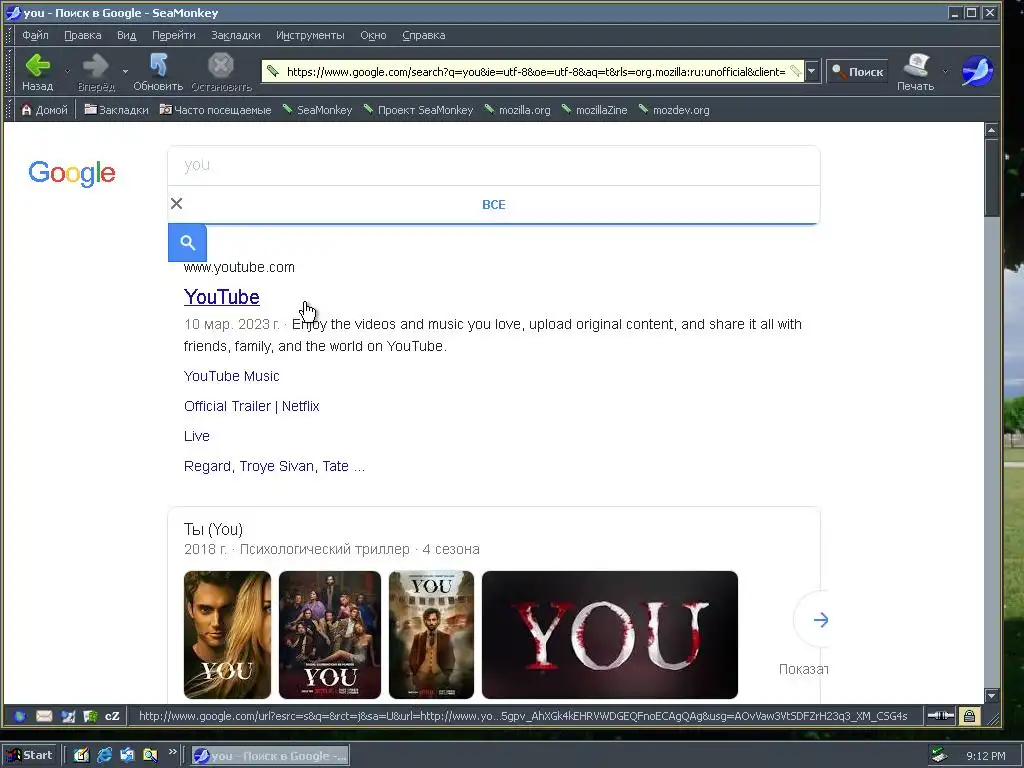
Task: Open Composer from the status bar icon
Action: (68, 716)
